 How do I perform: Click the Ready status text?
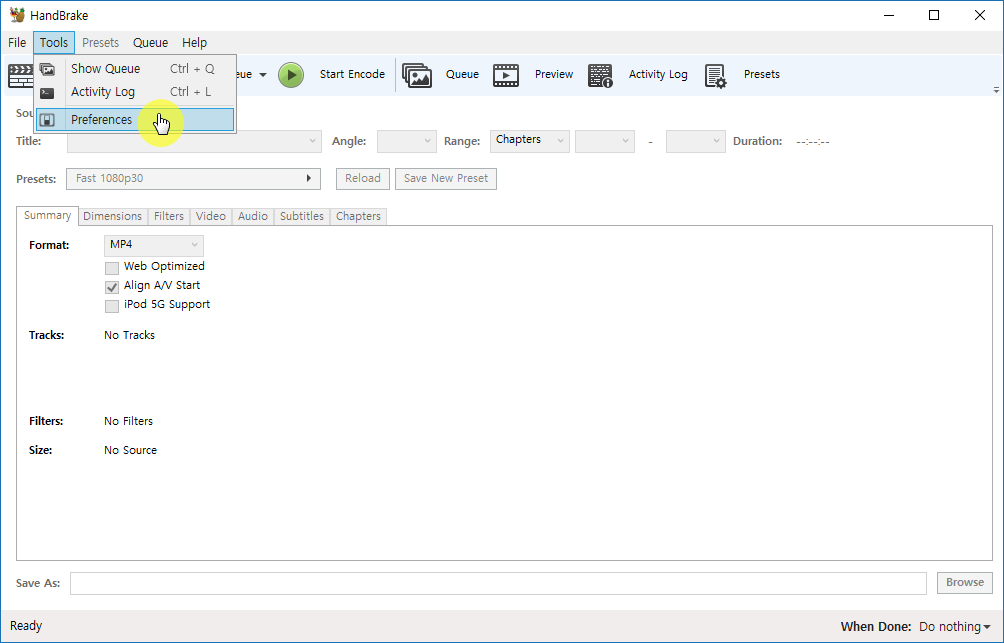coord(26,626)
